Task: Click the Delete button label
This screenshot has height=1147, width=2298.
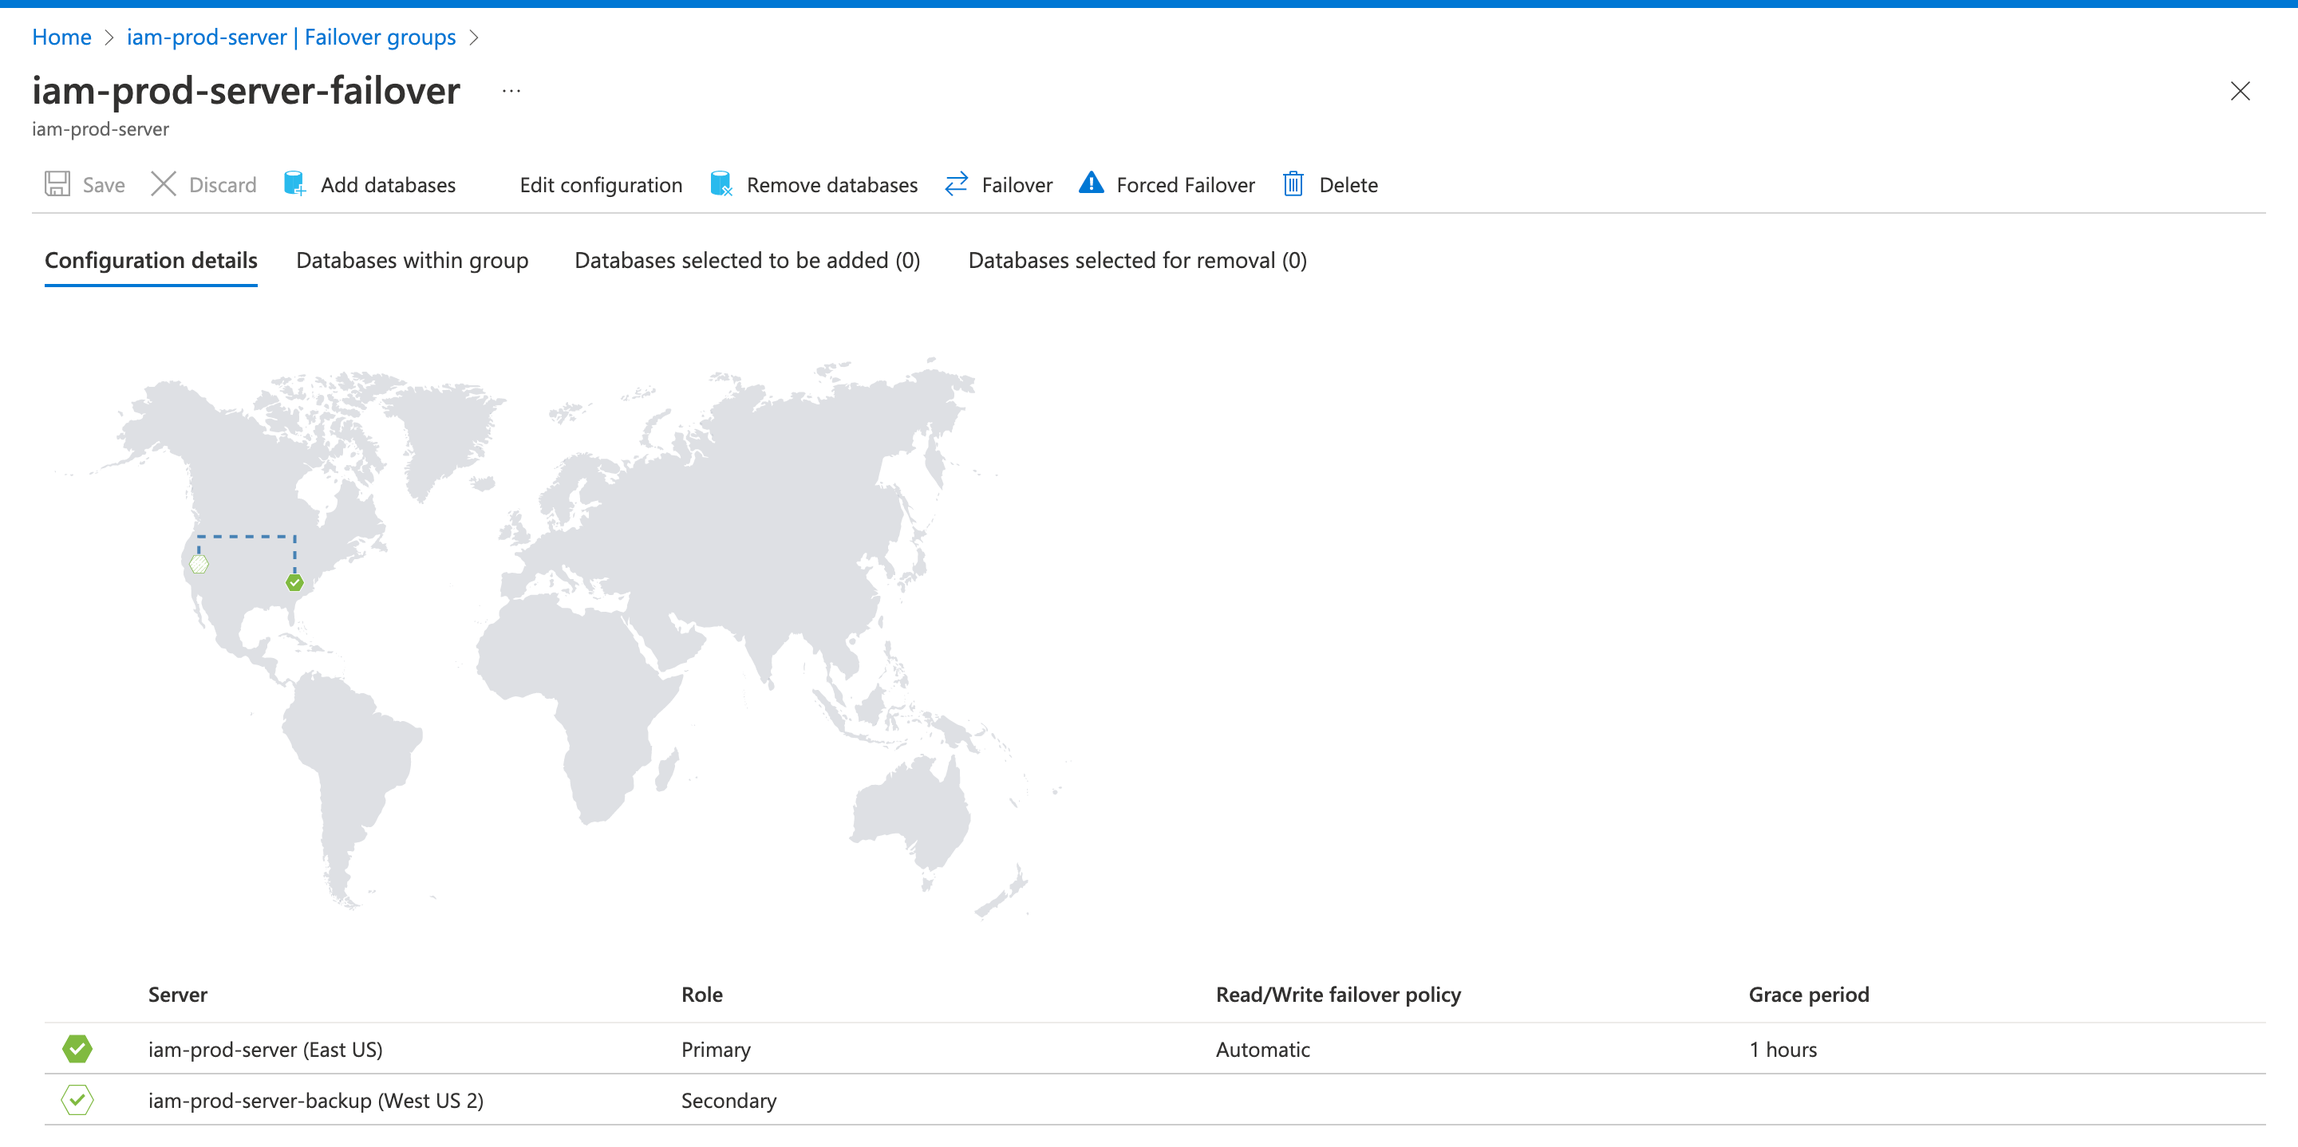Action: (1348, 185)
